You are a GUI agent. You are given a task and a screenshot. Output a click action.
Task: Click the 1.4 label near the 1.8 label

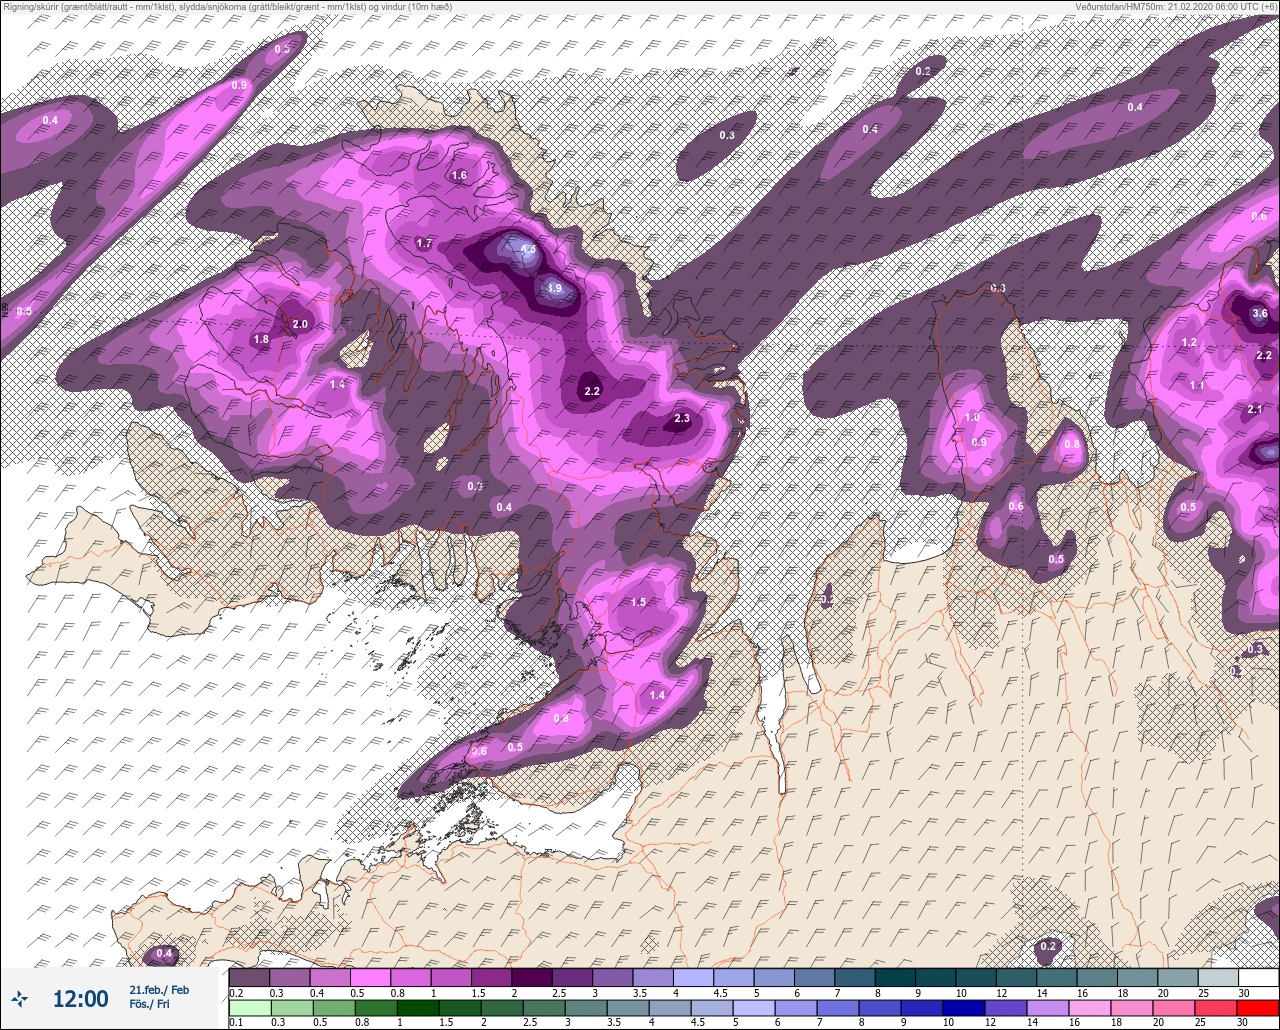point(337,384)
